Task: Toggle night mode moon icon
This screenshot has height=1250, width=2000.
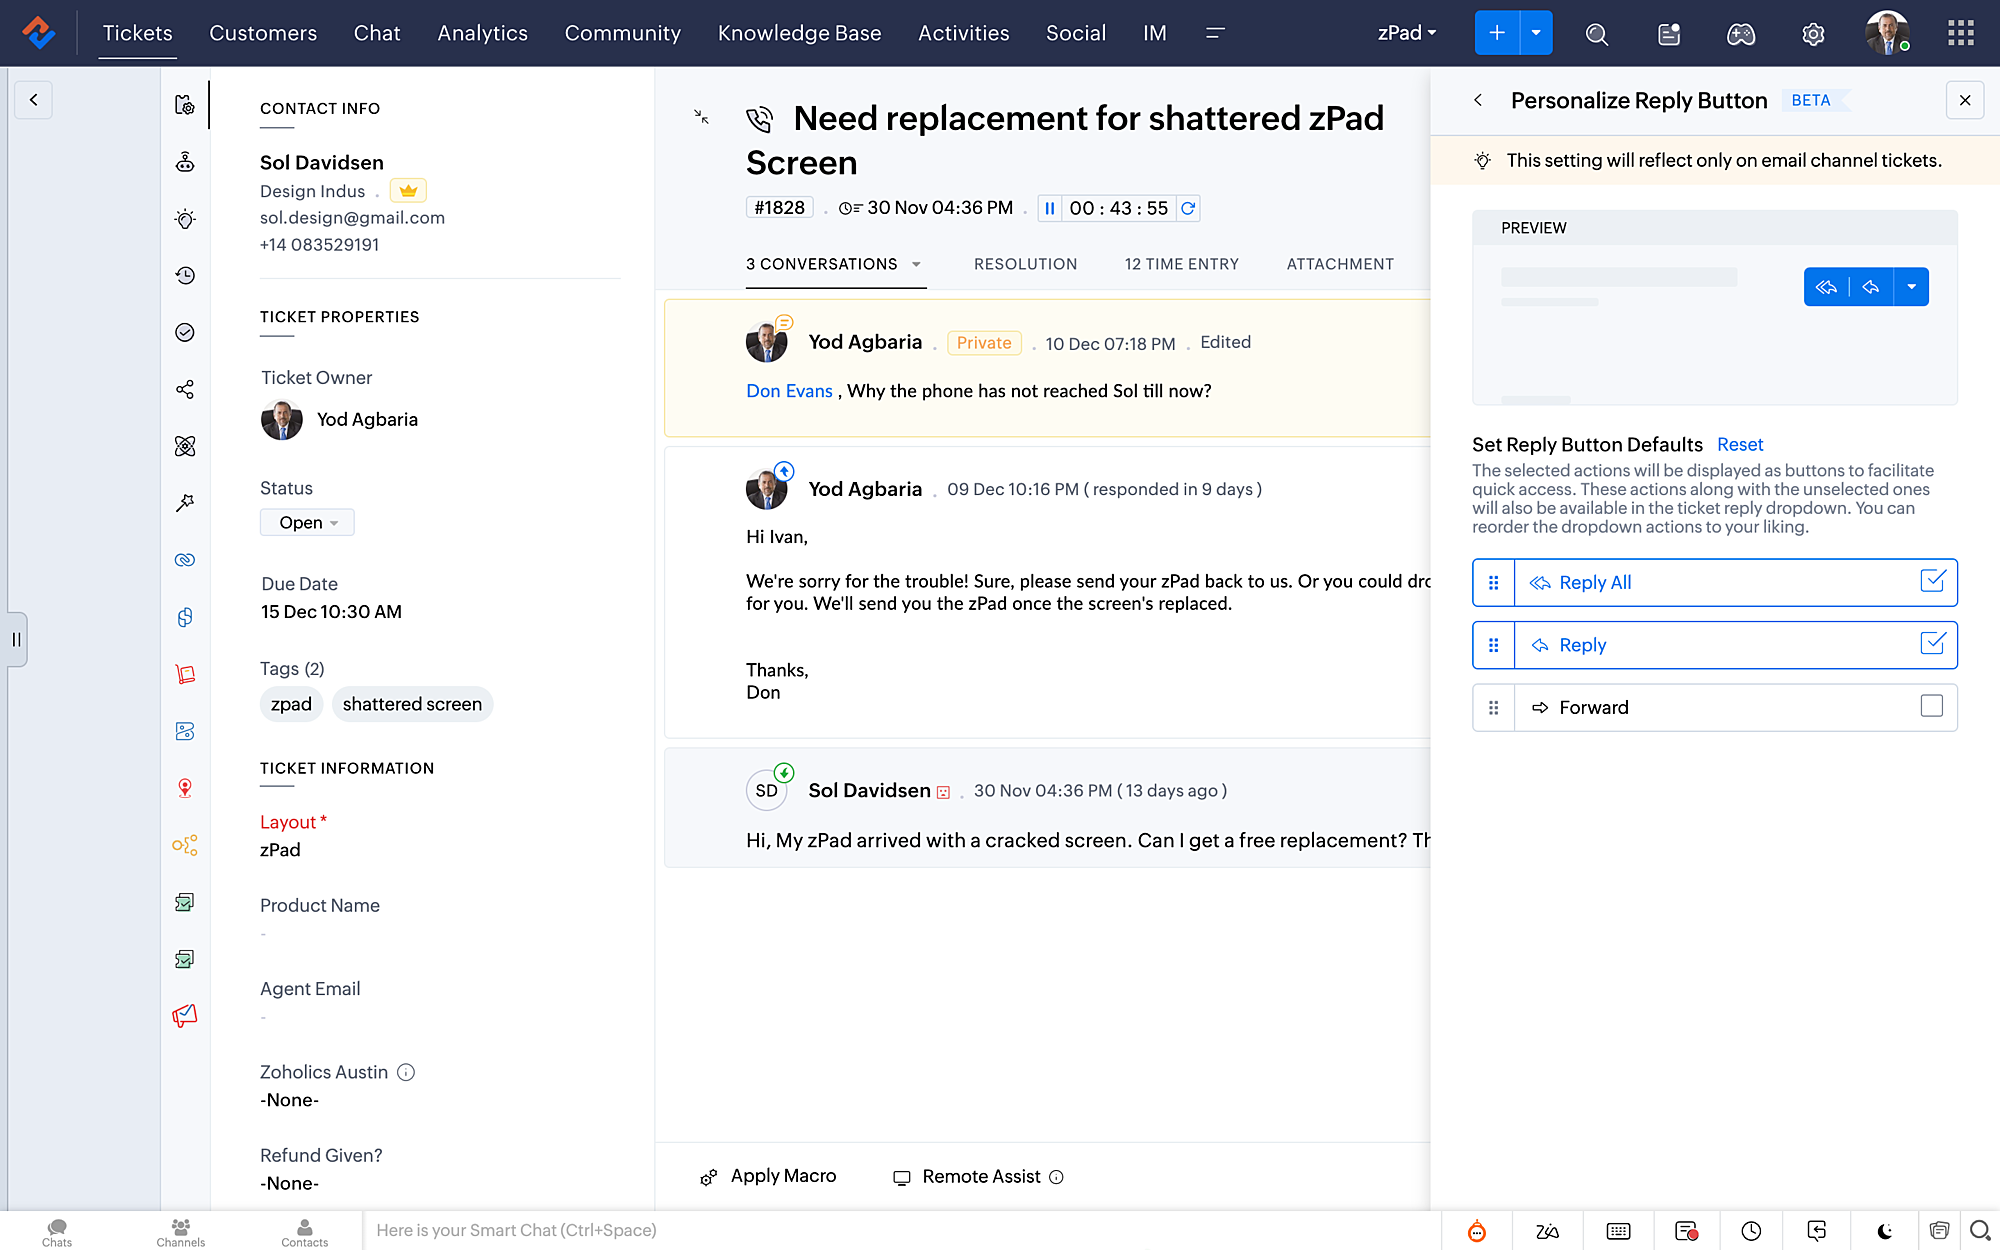Action: pos(1884,1231)
